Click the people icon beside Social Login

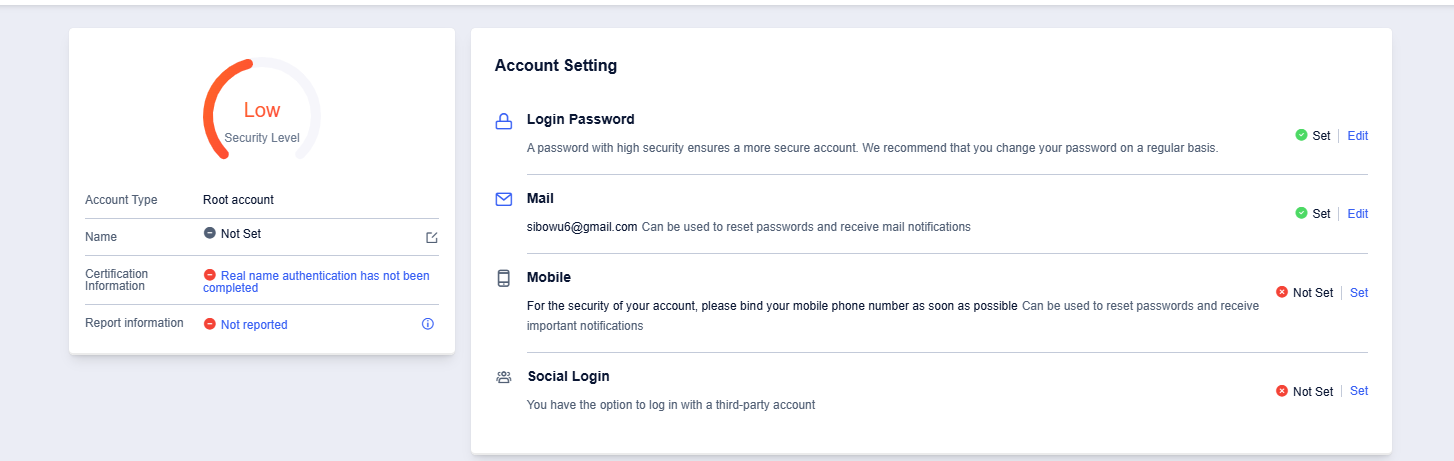point(504,377)
